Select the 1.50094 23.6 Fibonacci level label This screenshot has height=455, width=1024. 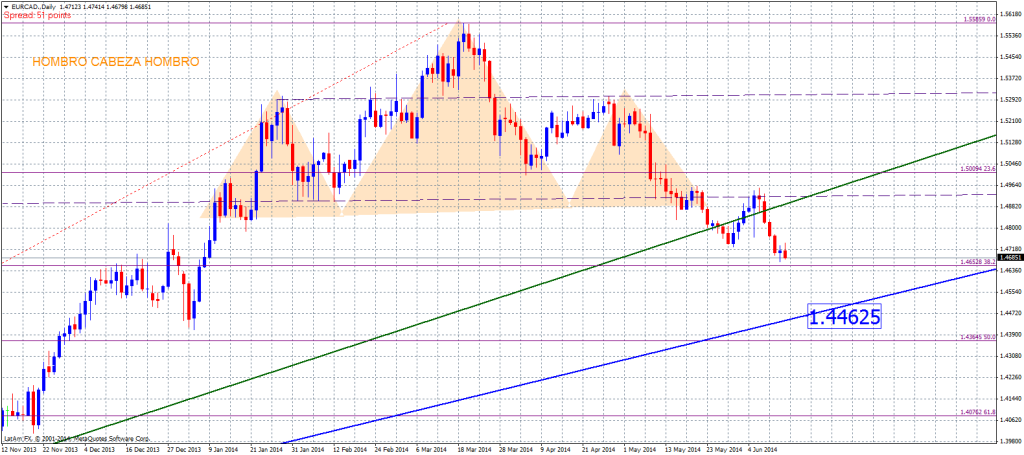[980, 169]
